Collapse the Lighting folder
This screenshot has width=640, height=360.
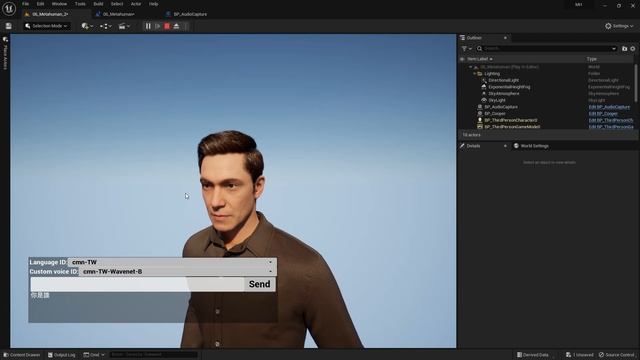click(475, 74)
